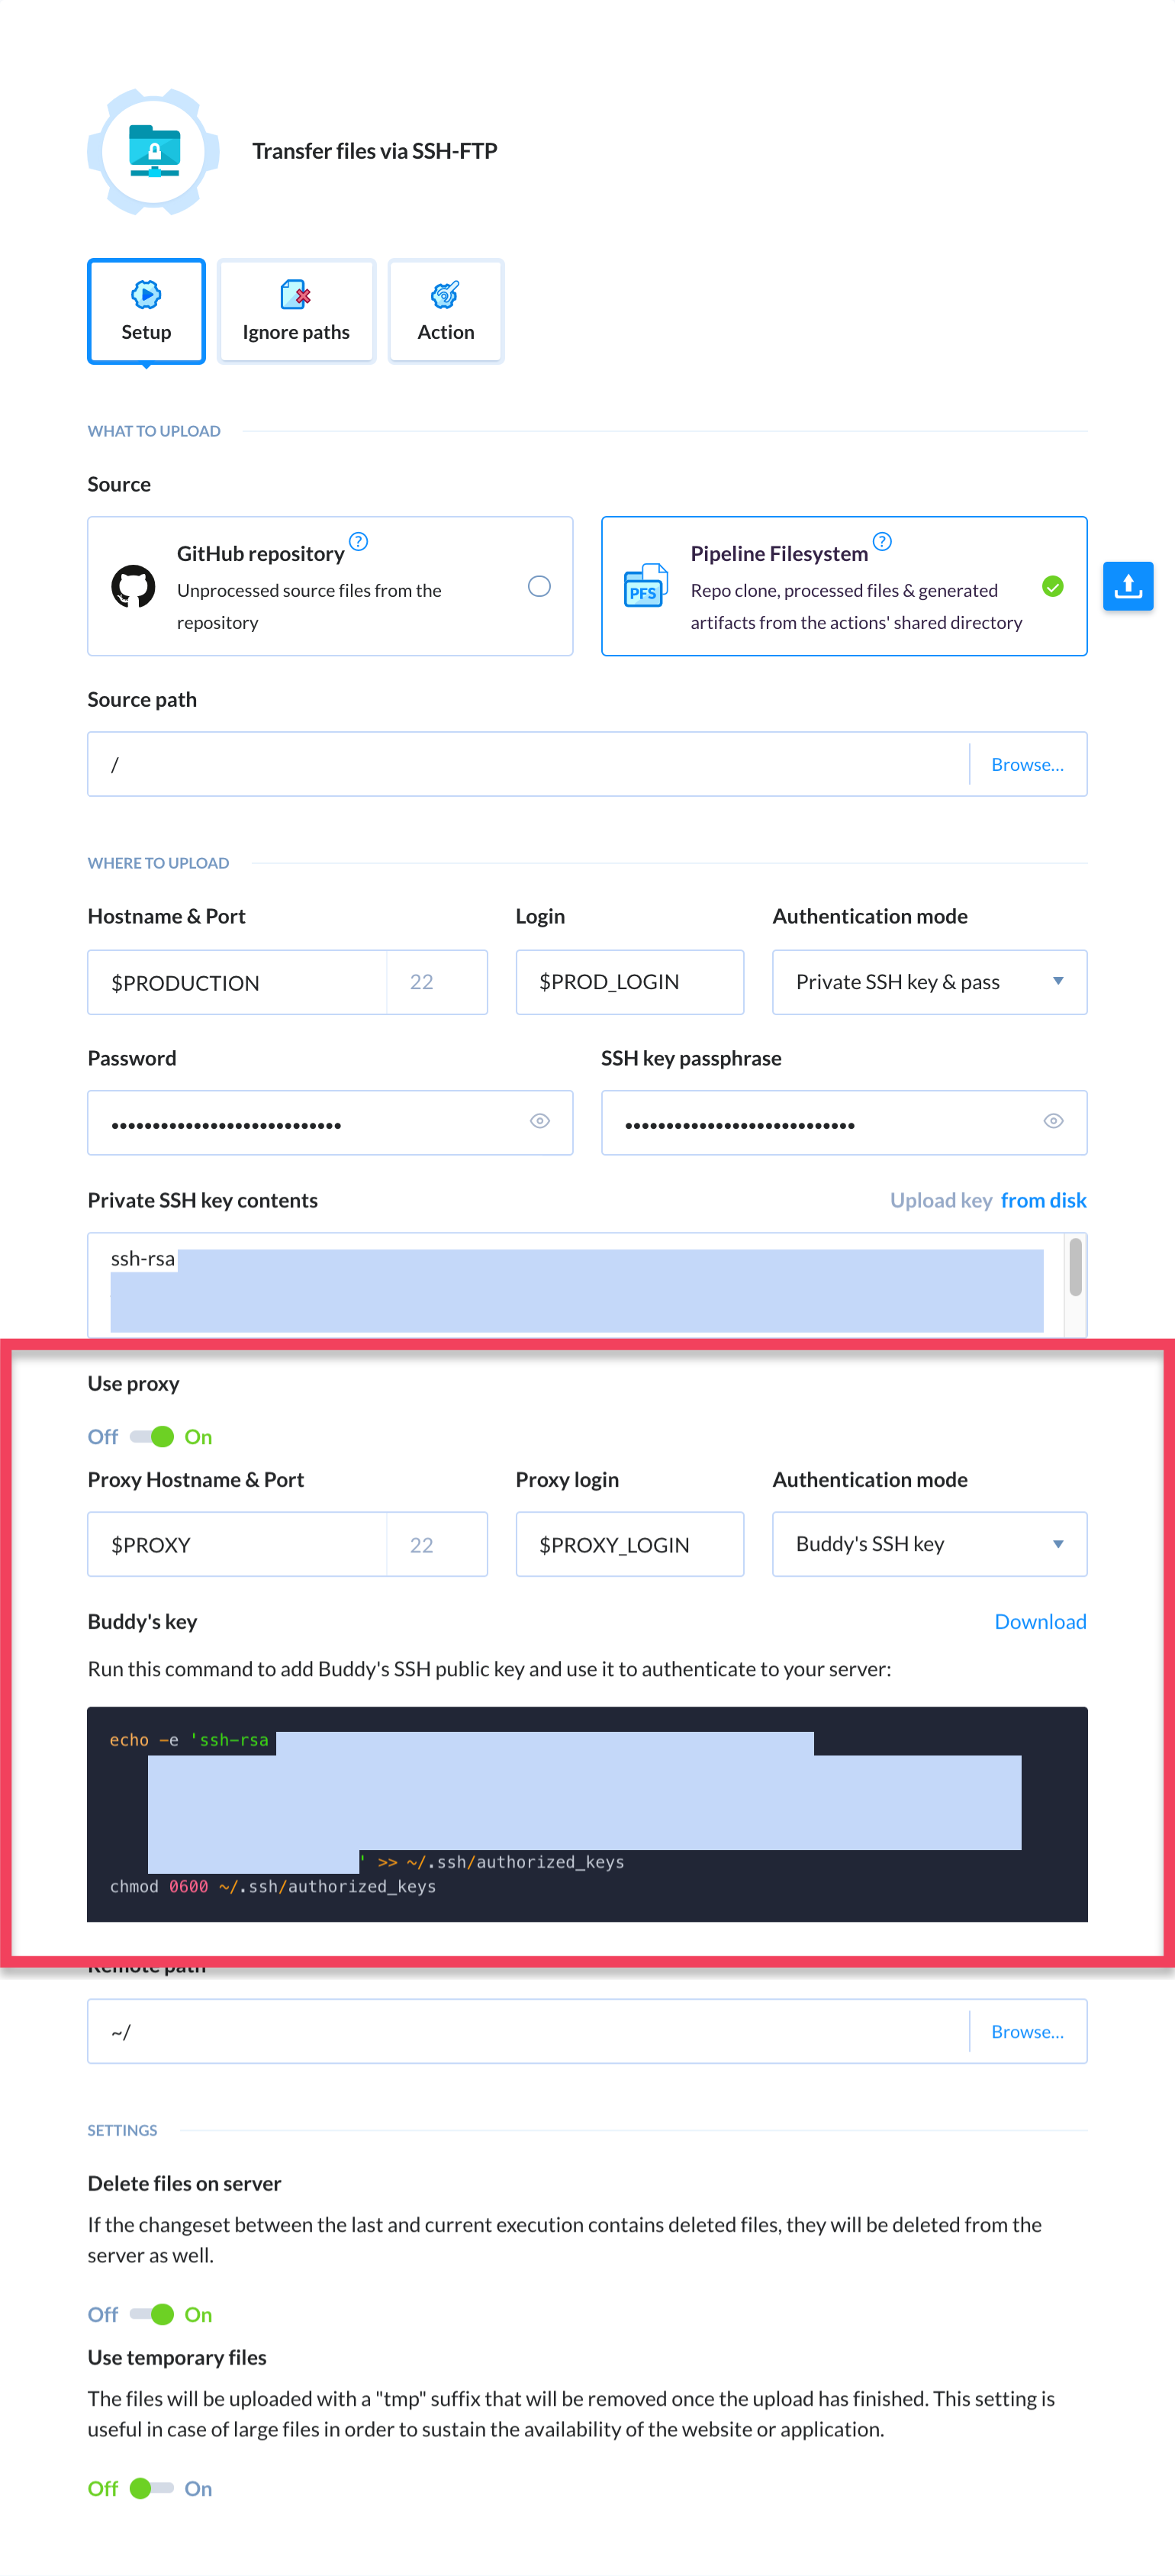
Task: Select Pipeline Filesystem green checkmark option
Action: (1052, 586)
